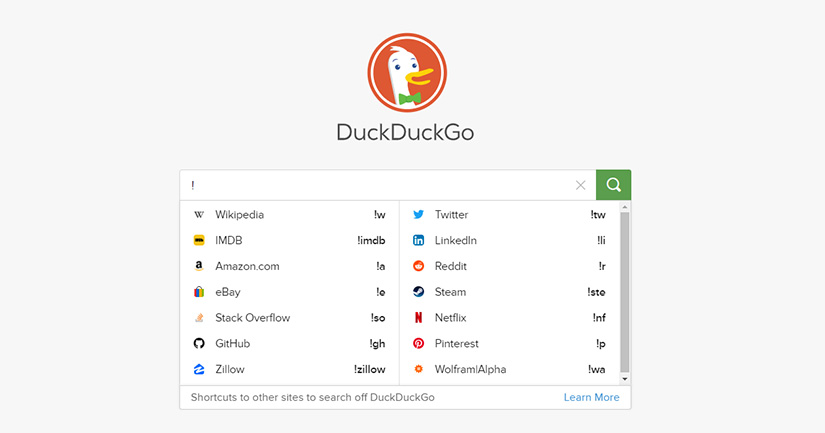825x433 pixels.
Task: Select the WolframAlpha suggestion label
Action: 470,369
